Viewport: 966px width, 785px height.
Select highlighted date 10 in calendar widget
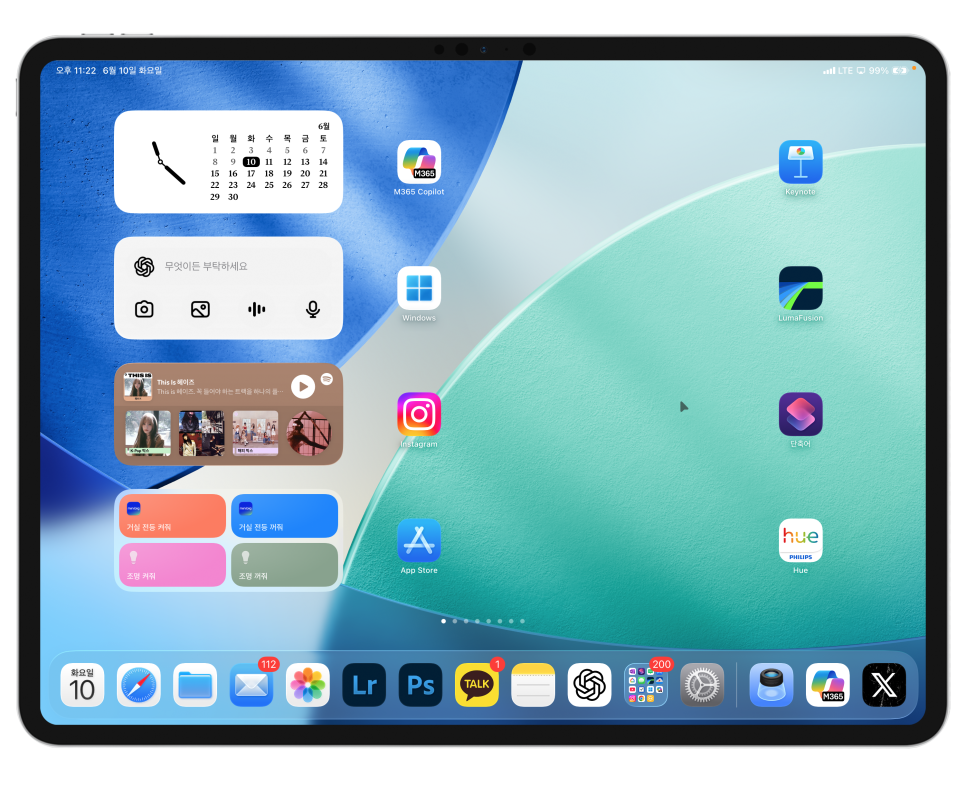251,162
